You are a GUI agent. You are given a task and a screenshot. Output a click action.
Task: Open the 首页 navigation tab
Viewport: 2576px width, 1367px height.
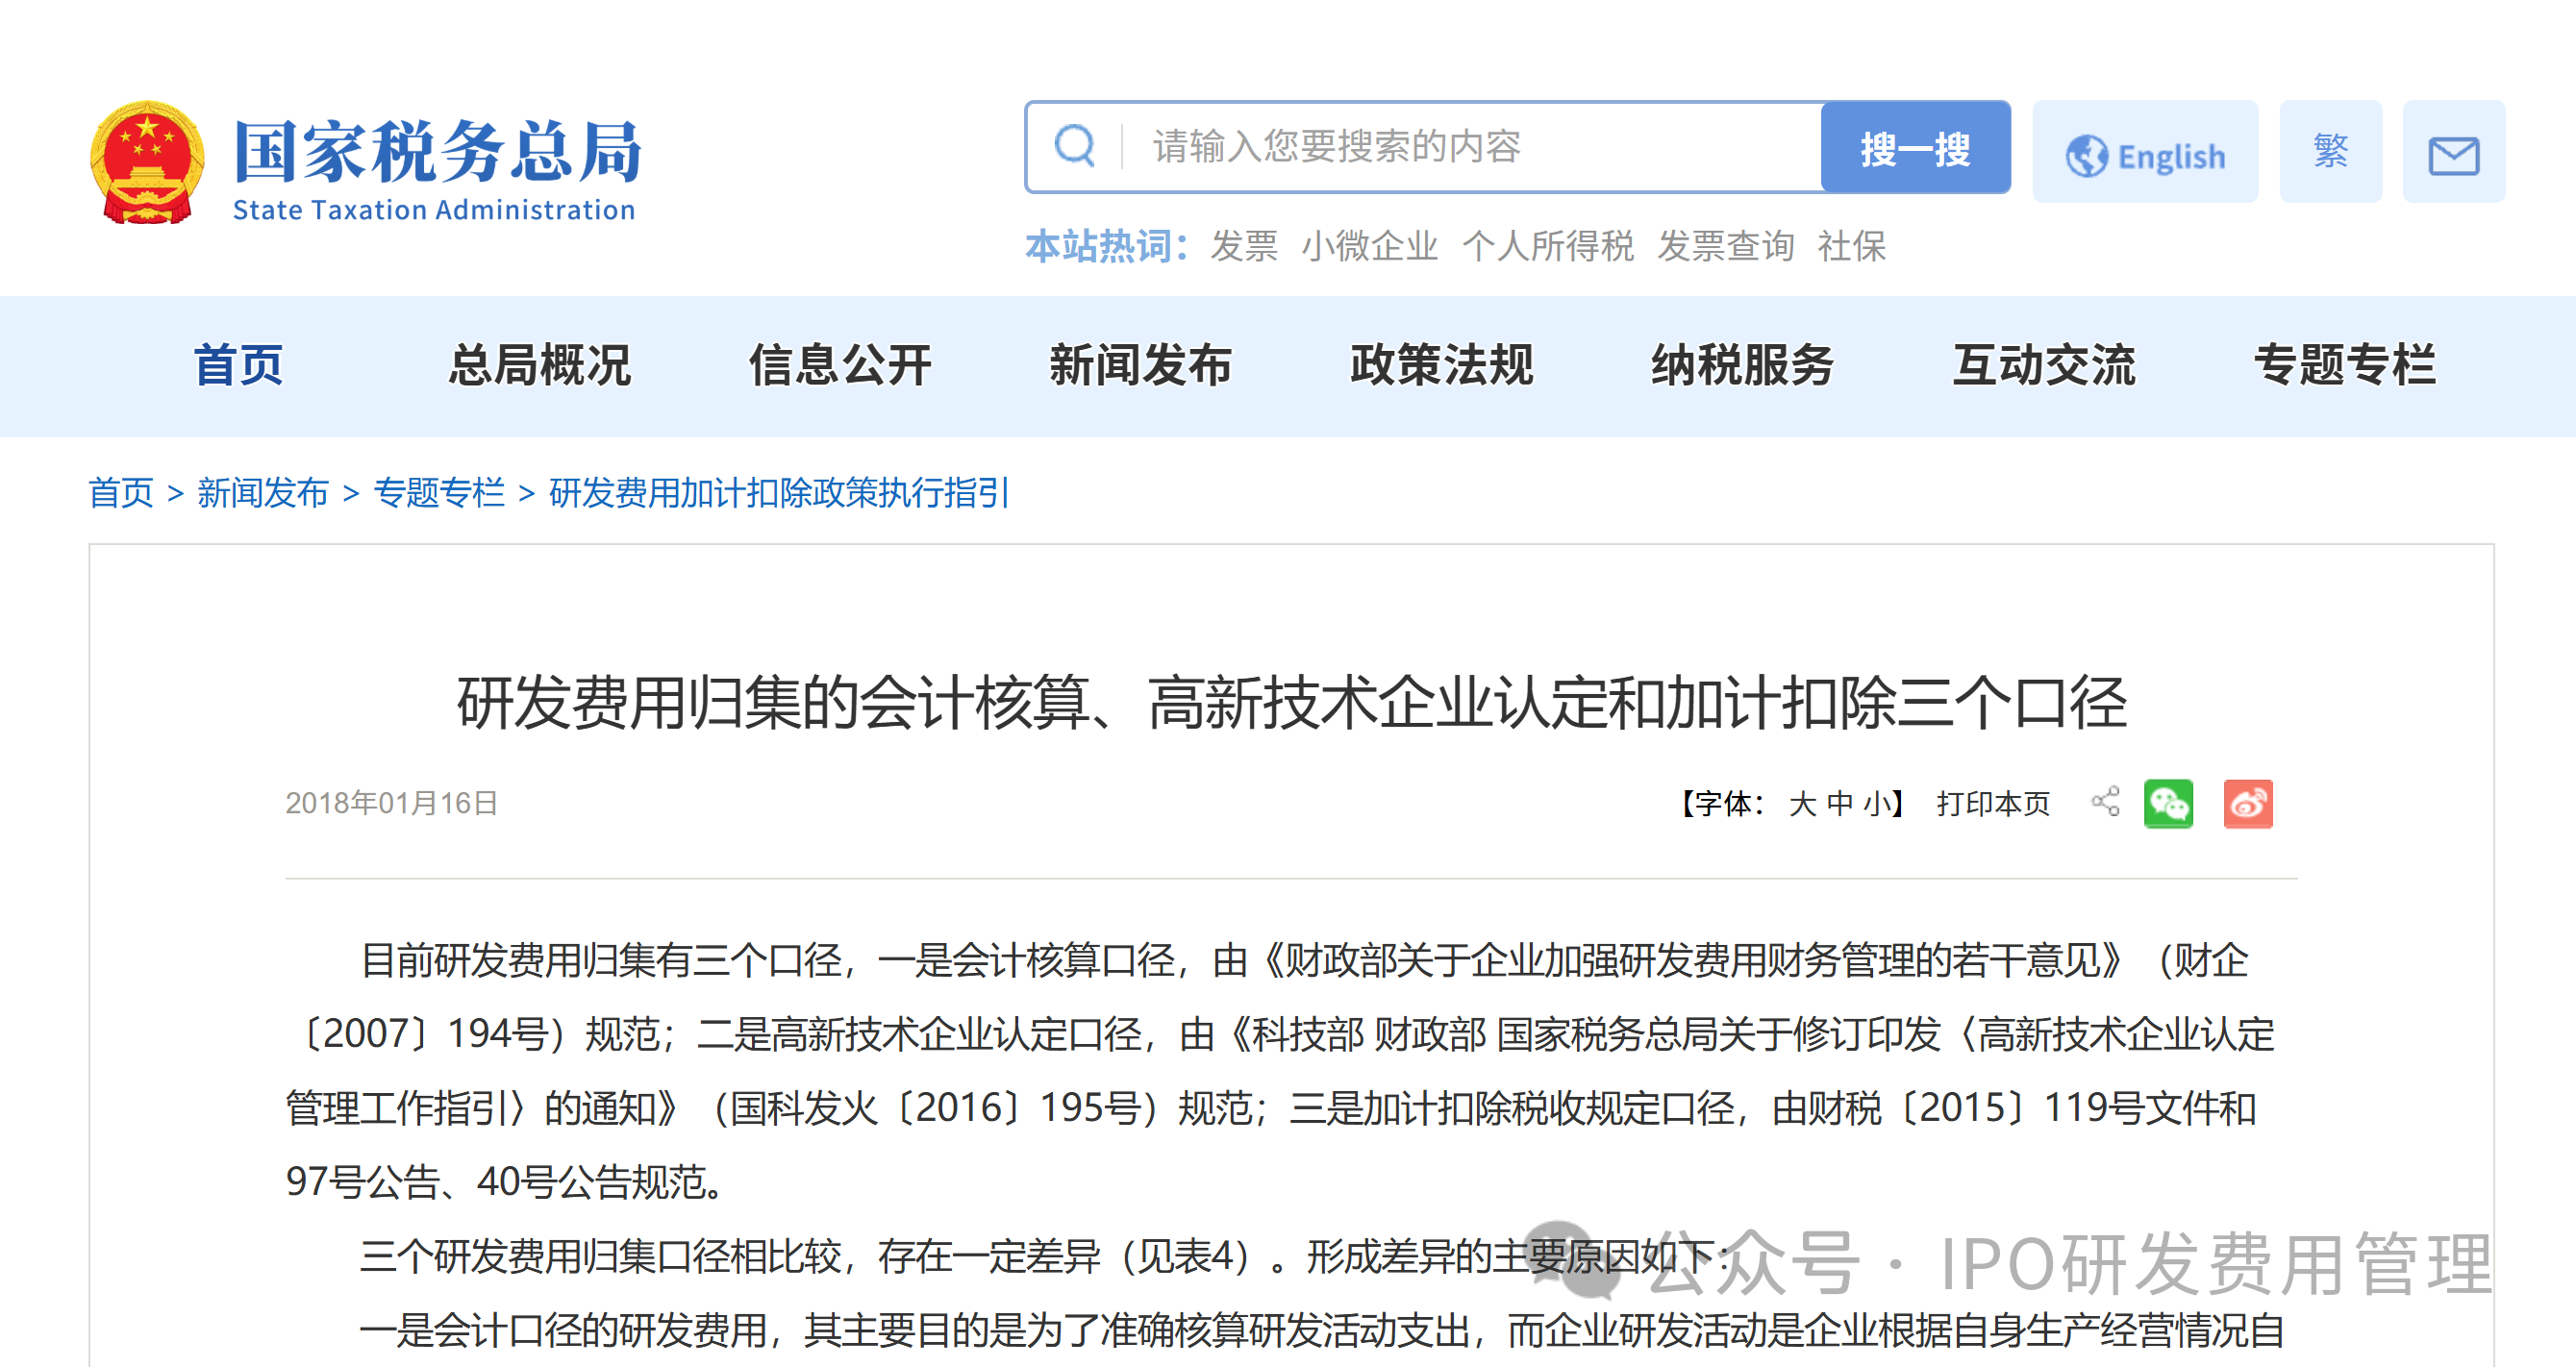(238, 365)
